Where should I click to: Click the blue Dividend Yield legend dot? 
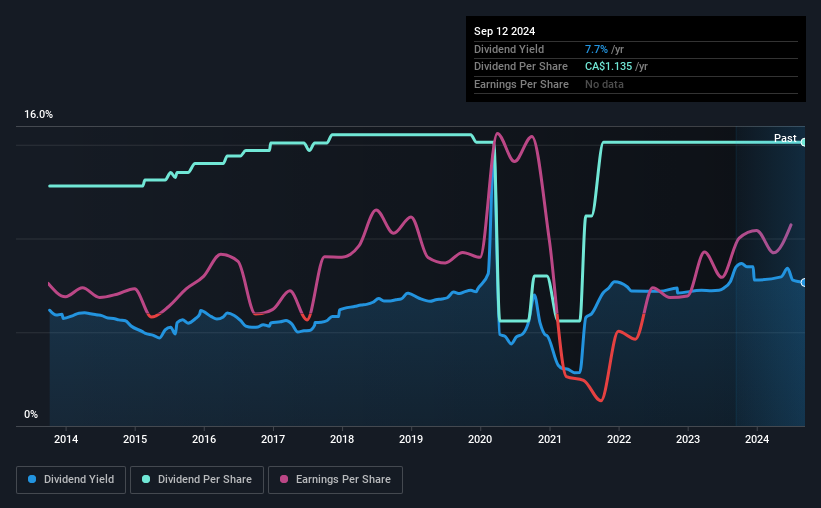32,479
